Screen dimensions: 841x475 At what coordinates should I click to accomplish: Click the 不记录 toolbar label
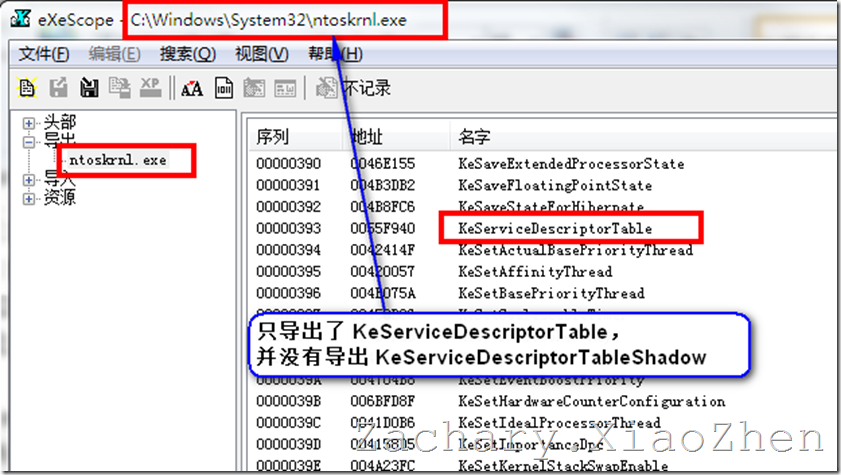click(x=367, y=88)
